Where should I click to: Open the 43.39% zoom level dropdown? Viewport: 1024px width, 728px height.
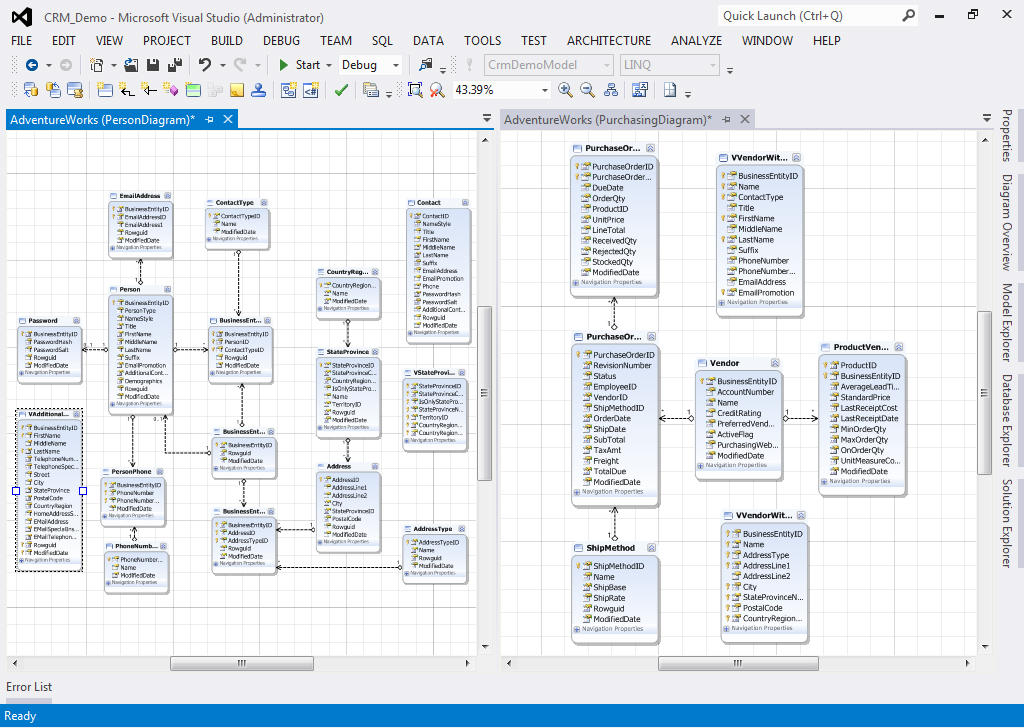[544, 90]
